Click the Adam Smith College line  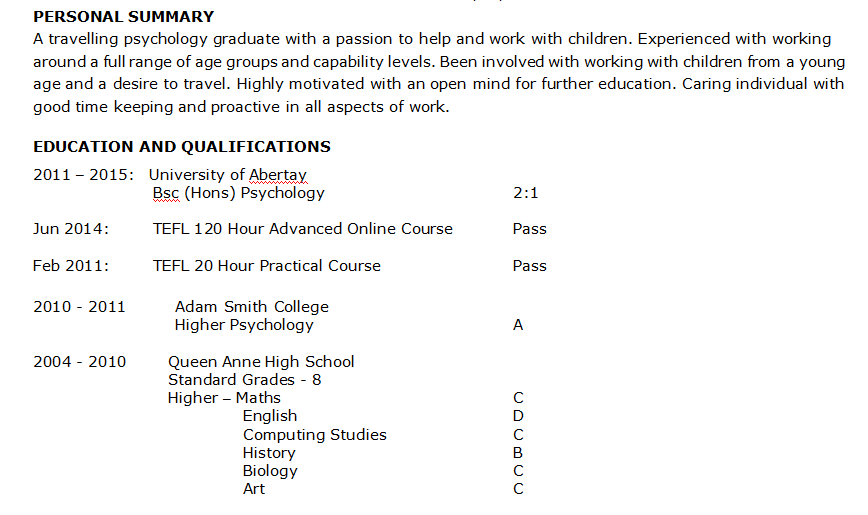click(x=251, y=307)
